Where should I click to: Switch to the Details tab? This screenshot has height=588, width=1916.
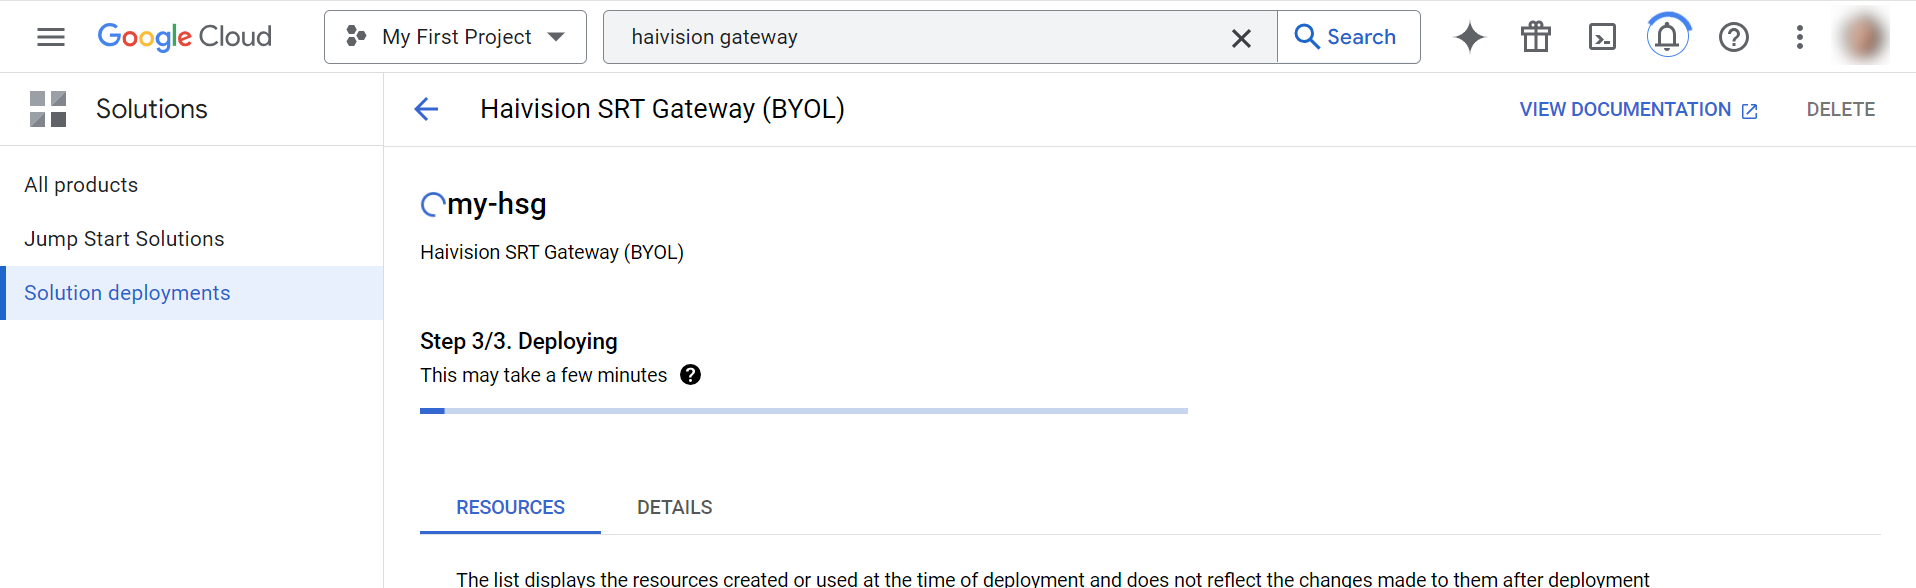click(674, 508)
